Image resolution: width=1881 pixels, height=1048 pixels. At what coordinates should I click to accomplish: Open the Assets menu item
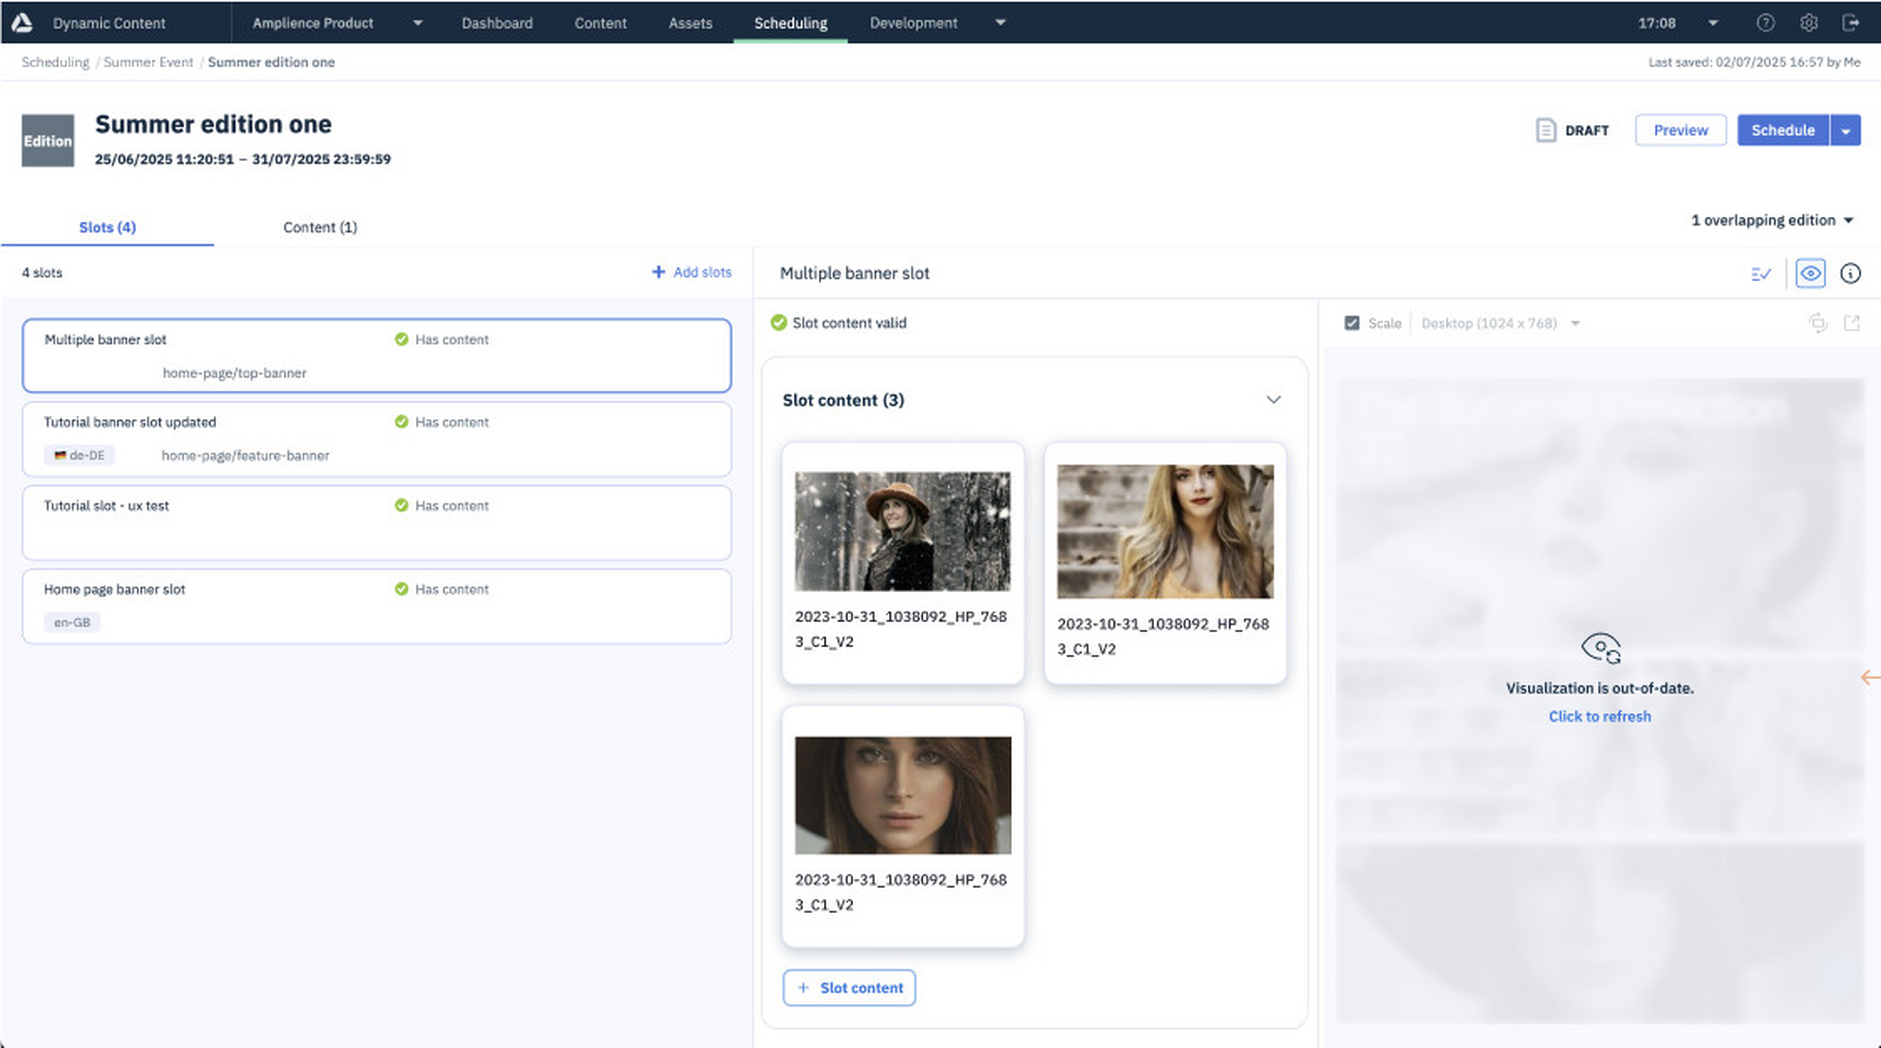pyautogui.click(x=690, y=23)
